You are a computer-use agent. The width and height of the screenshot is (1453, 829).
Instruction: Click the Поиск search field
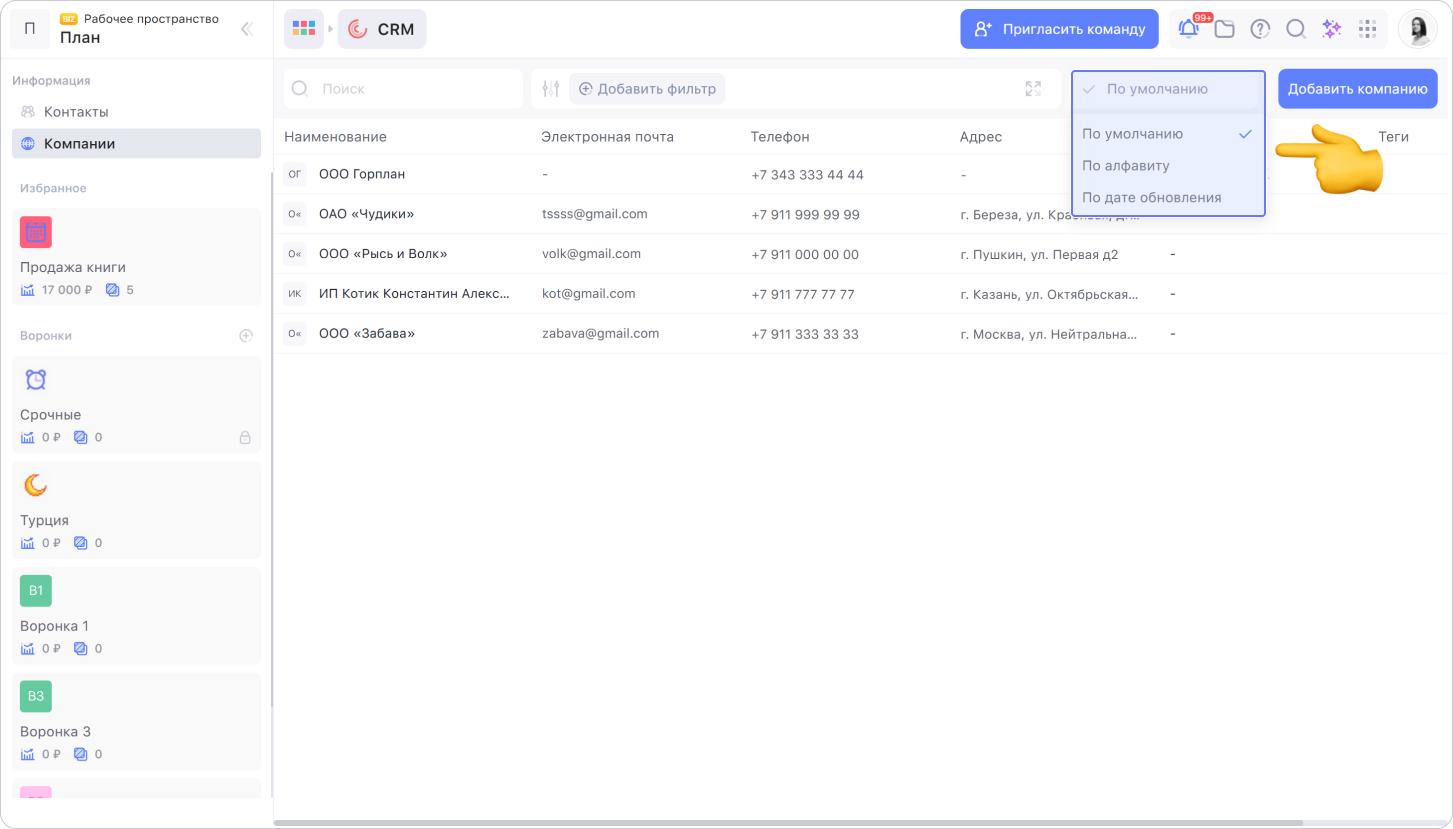click(x=415, y=89)
